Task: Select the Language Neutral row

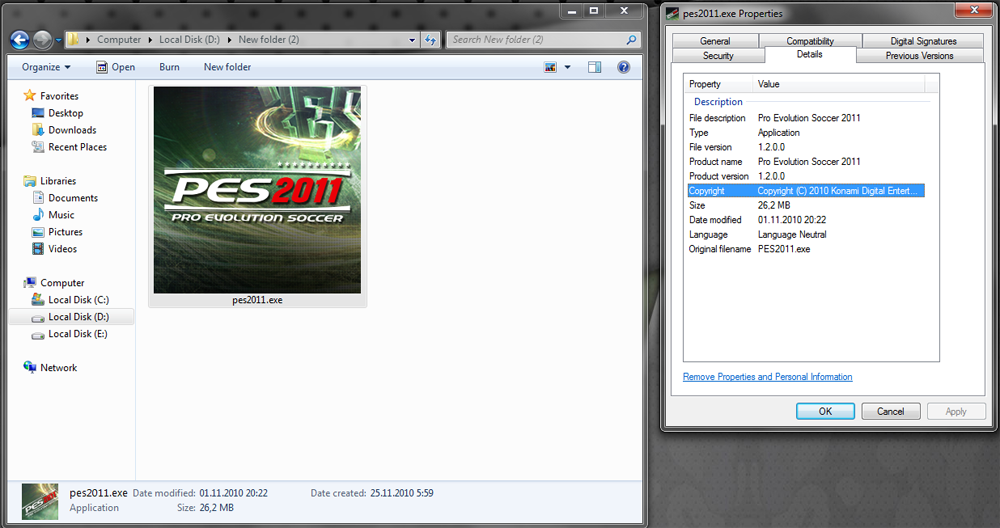Action: pyautogui.click(x=805, y=235)
